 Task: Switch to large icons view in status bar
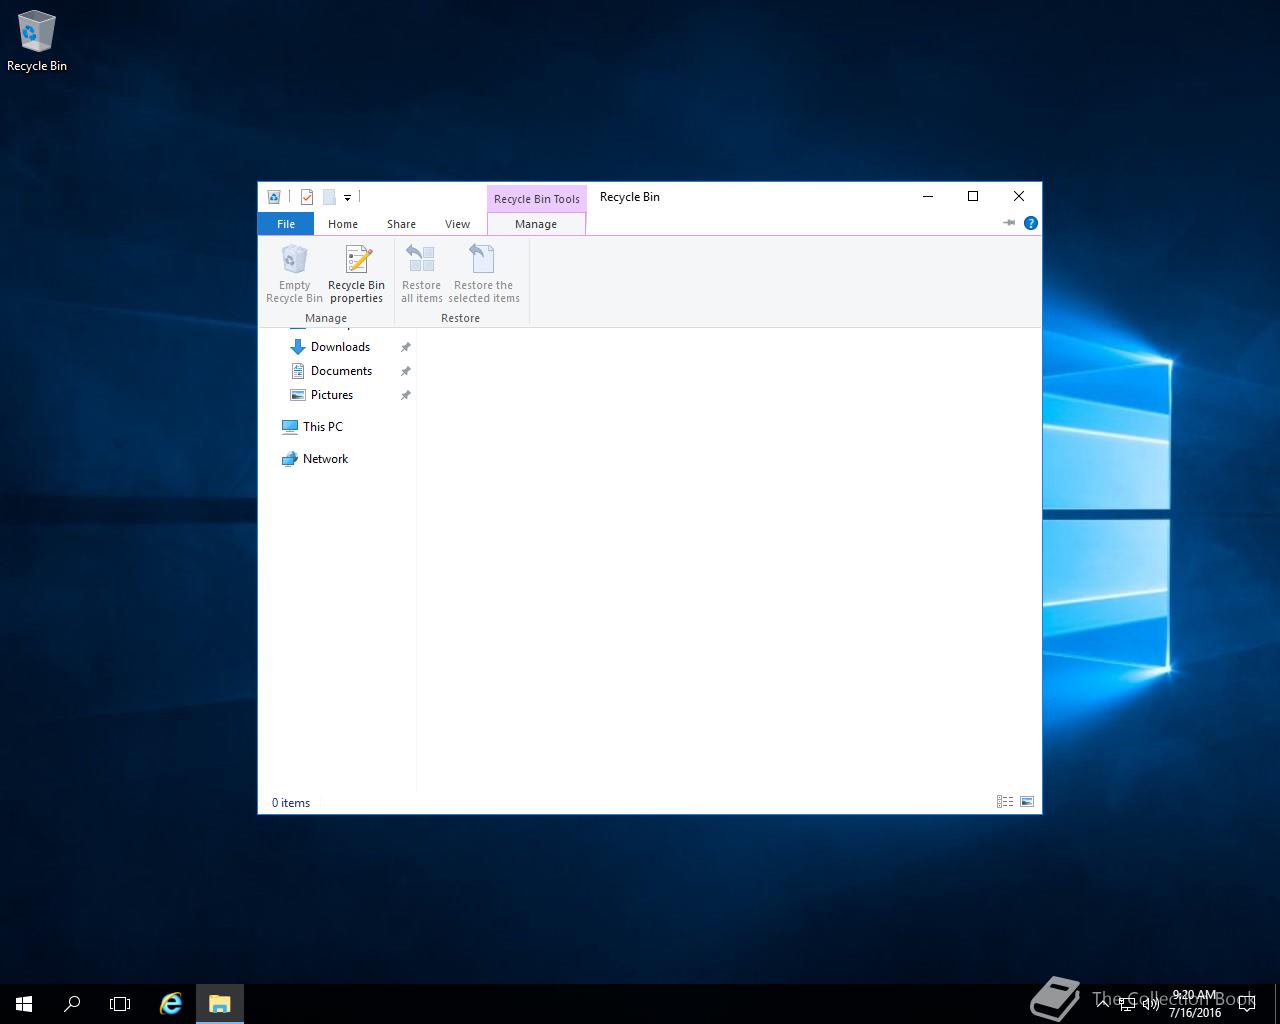coord(1027,802)
